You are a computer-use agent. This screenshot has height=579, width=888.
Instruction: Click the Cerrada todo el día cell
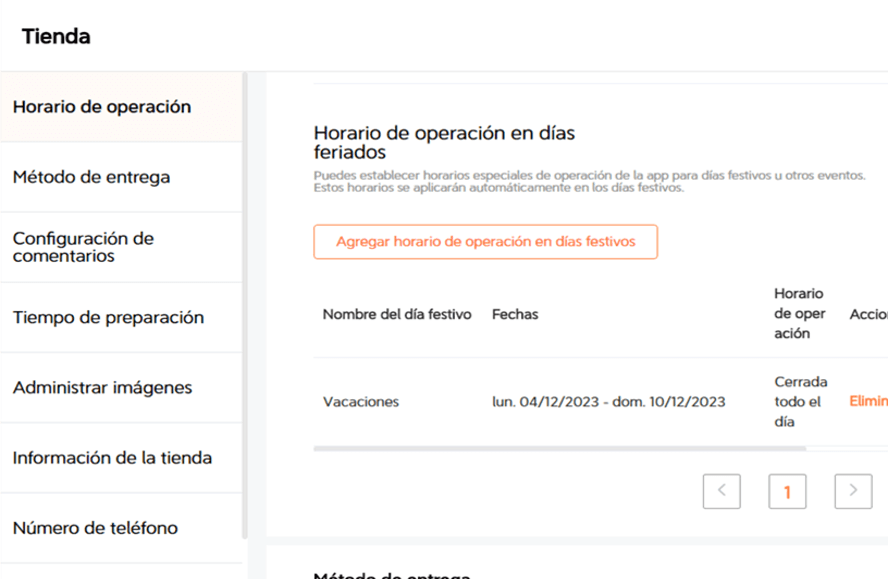pyautogui.click(x=798, y=402)
